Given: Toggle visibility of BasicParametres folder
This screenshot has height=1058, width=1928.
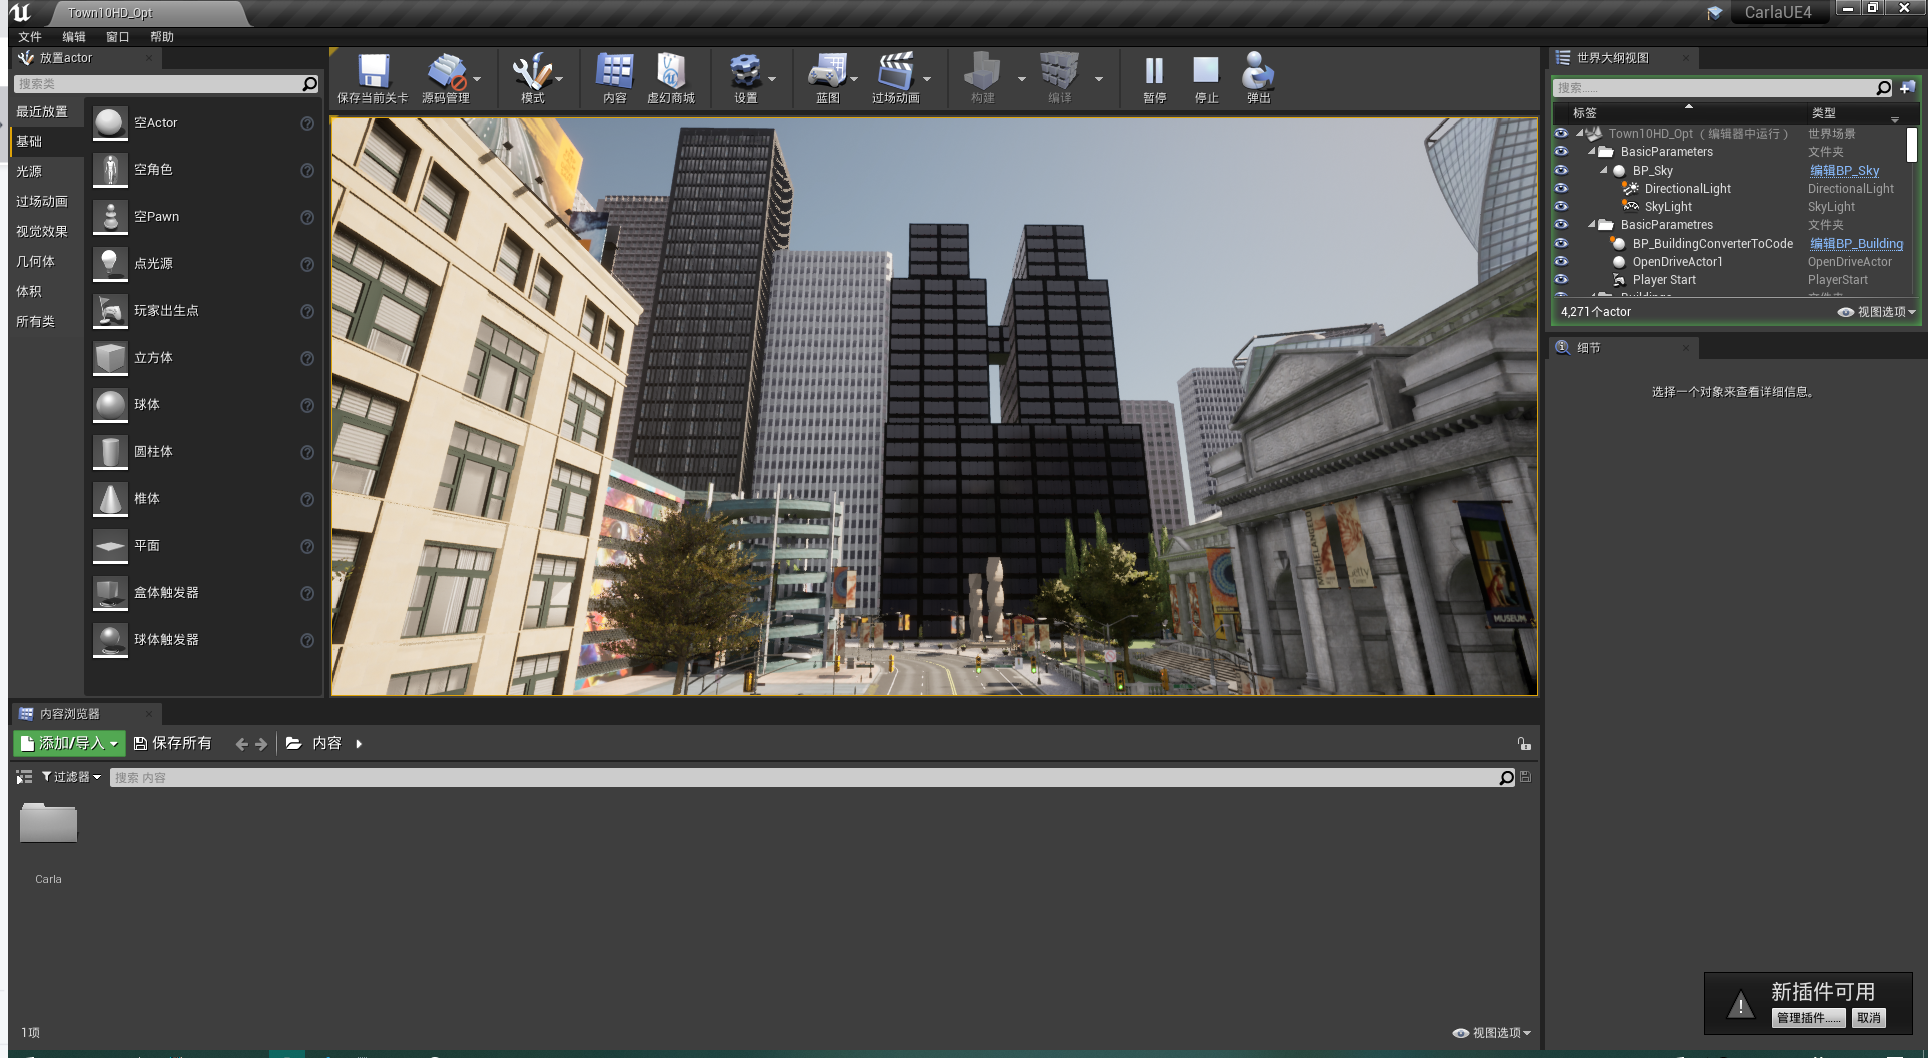Looking at the screenshot, I should (1561, 224).
